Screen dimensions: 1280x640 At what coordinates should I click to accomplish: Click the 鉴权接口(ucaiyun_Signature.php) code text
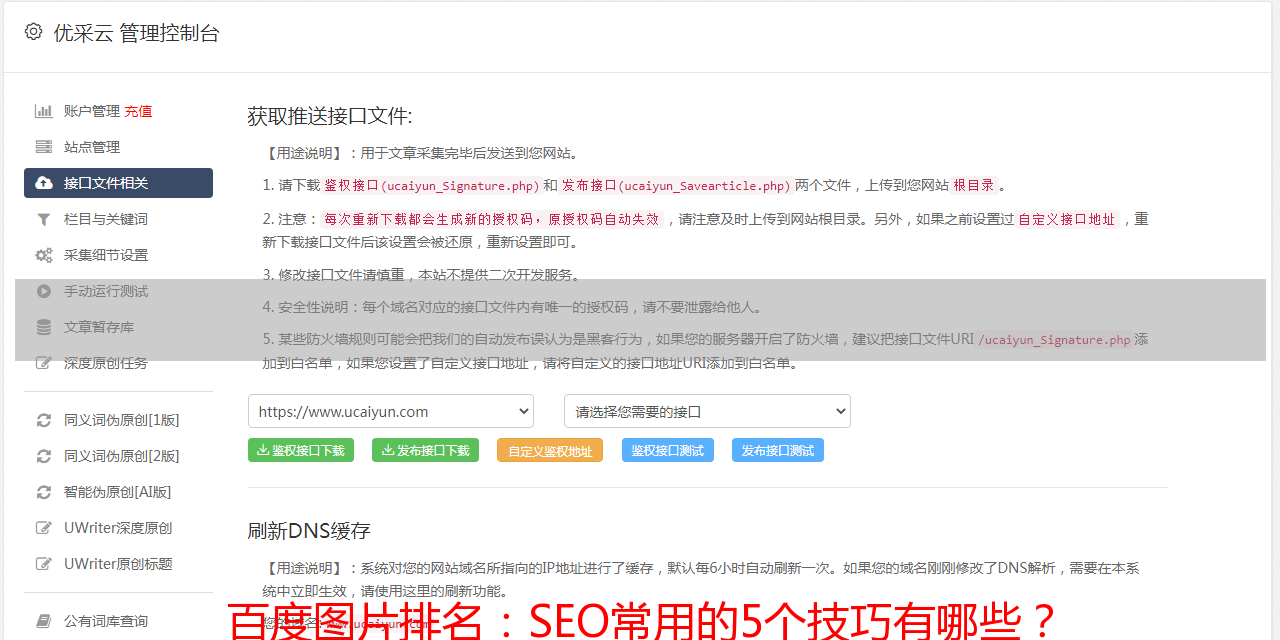coord(432,186)
